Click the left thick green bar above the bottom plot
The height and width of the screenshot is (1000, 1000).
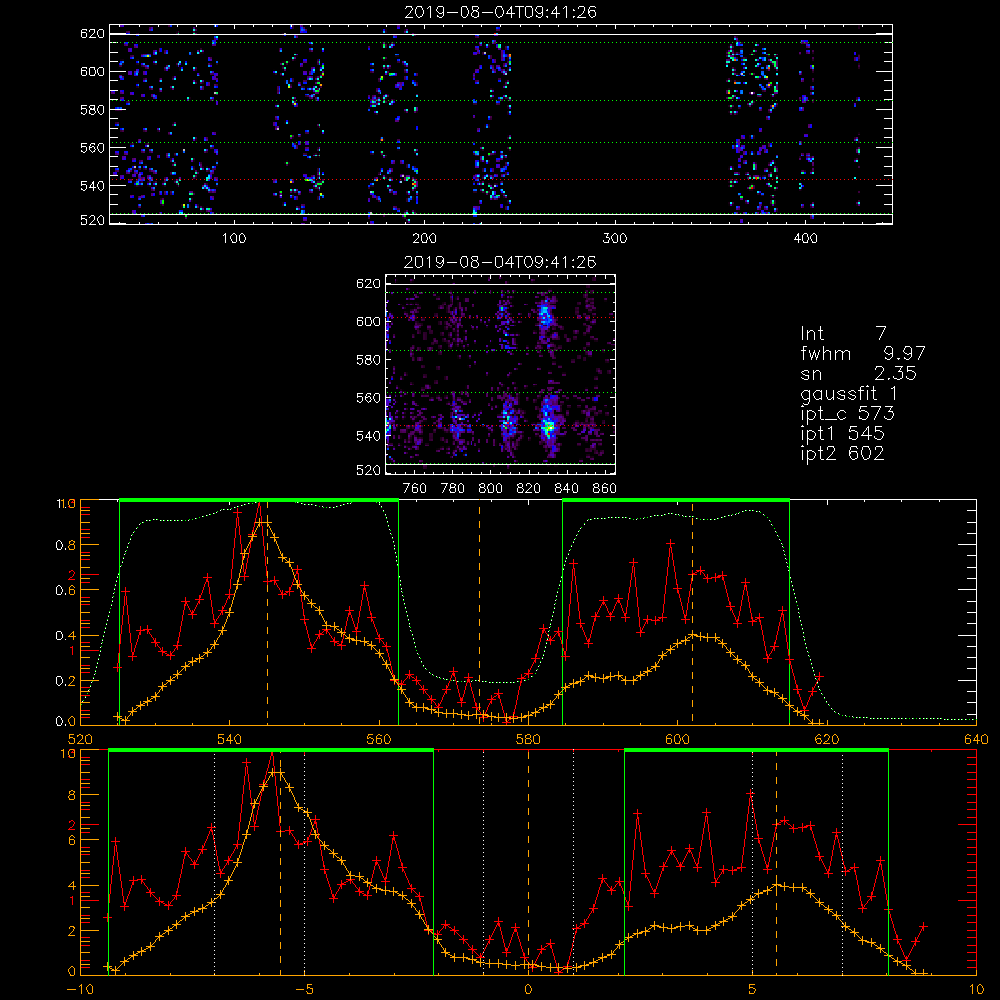coord(271,751)
